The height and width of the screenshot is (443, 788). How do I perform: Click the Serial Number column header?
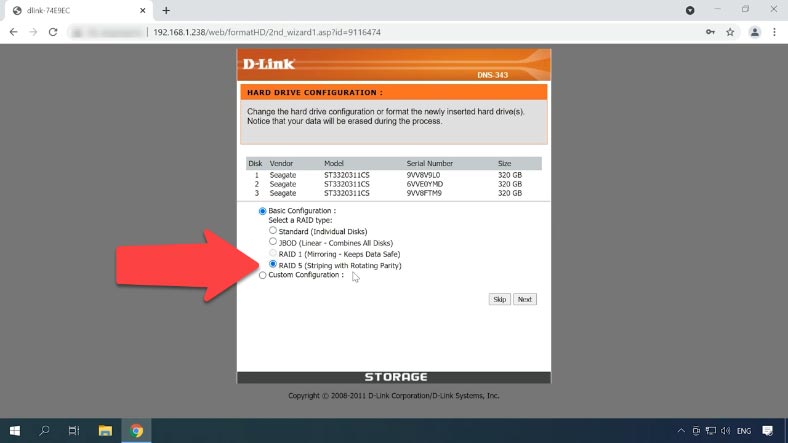pos(430,163)
